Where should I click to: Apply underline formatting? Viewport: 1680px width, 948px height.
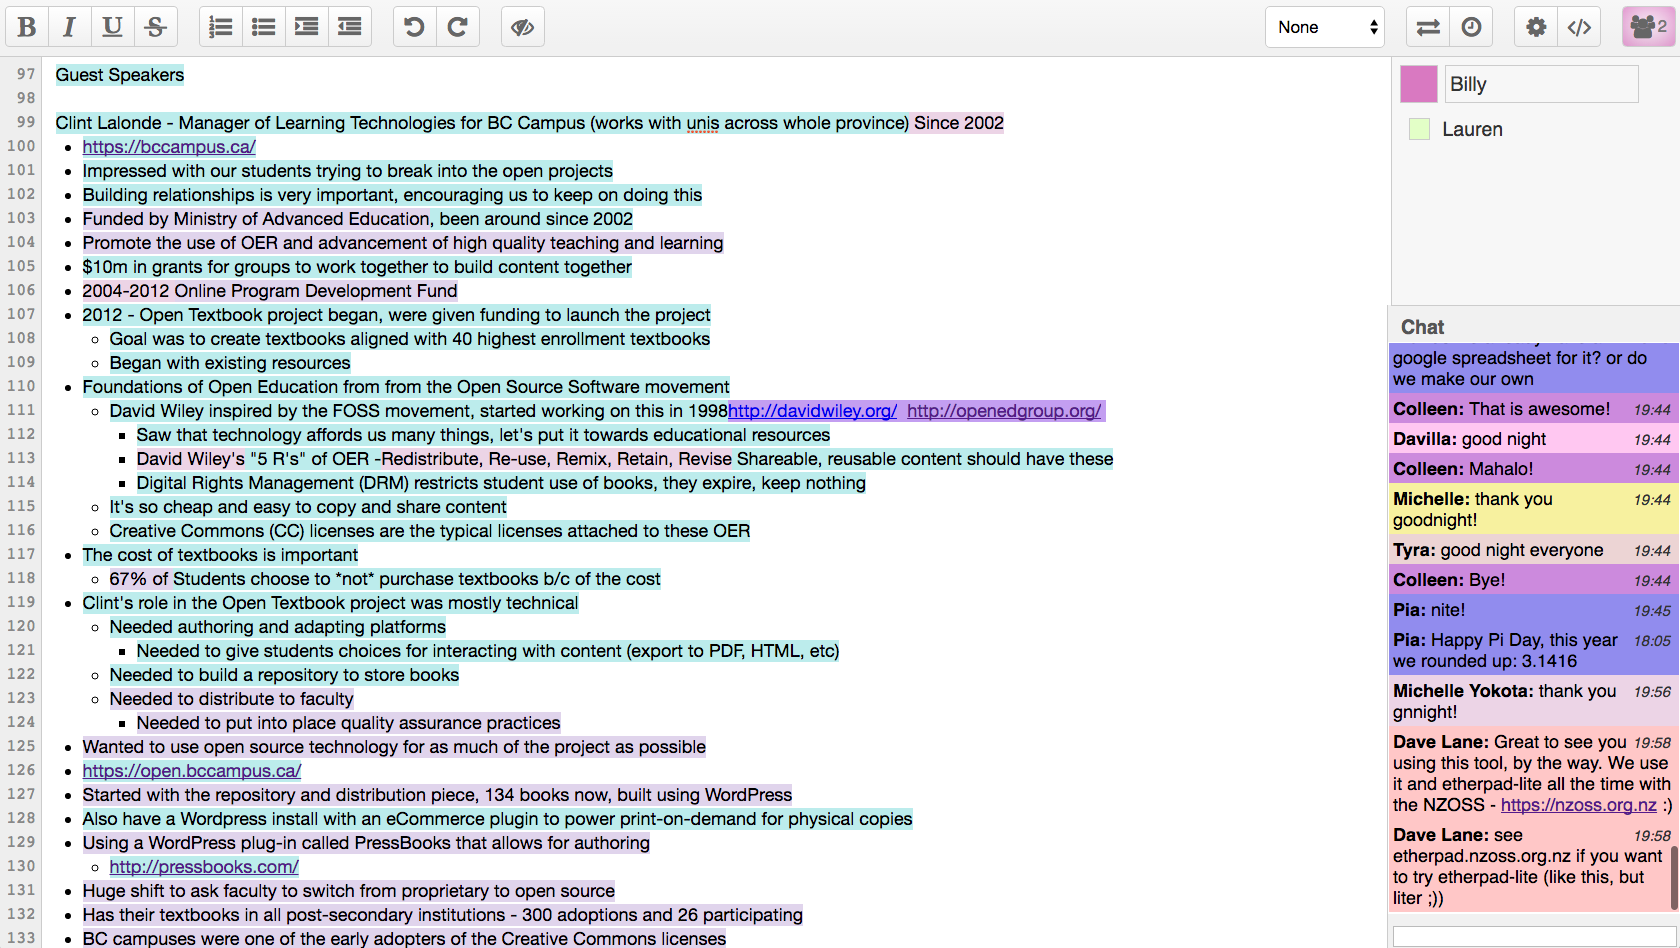tap(112, 27)
